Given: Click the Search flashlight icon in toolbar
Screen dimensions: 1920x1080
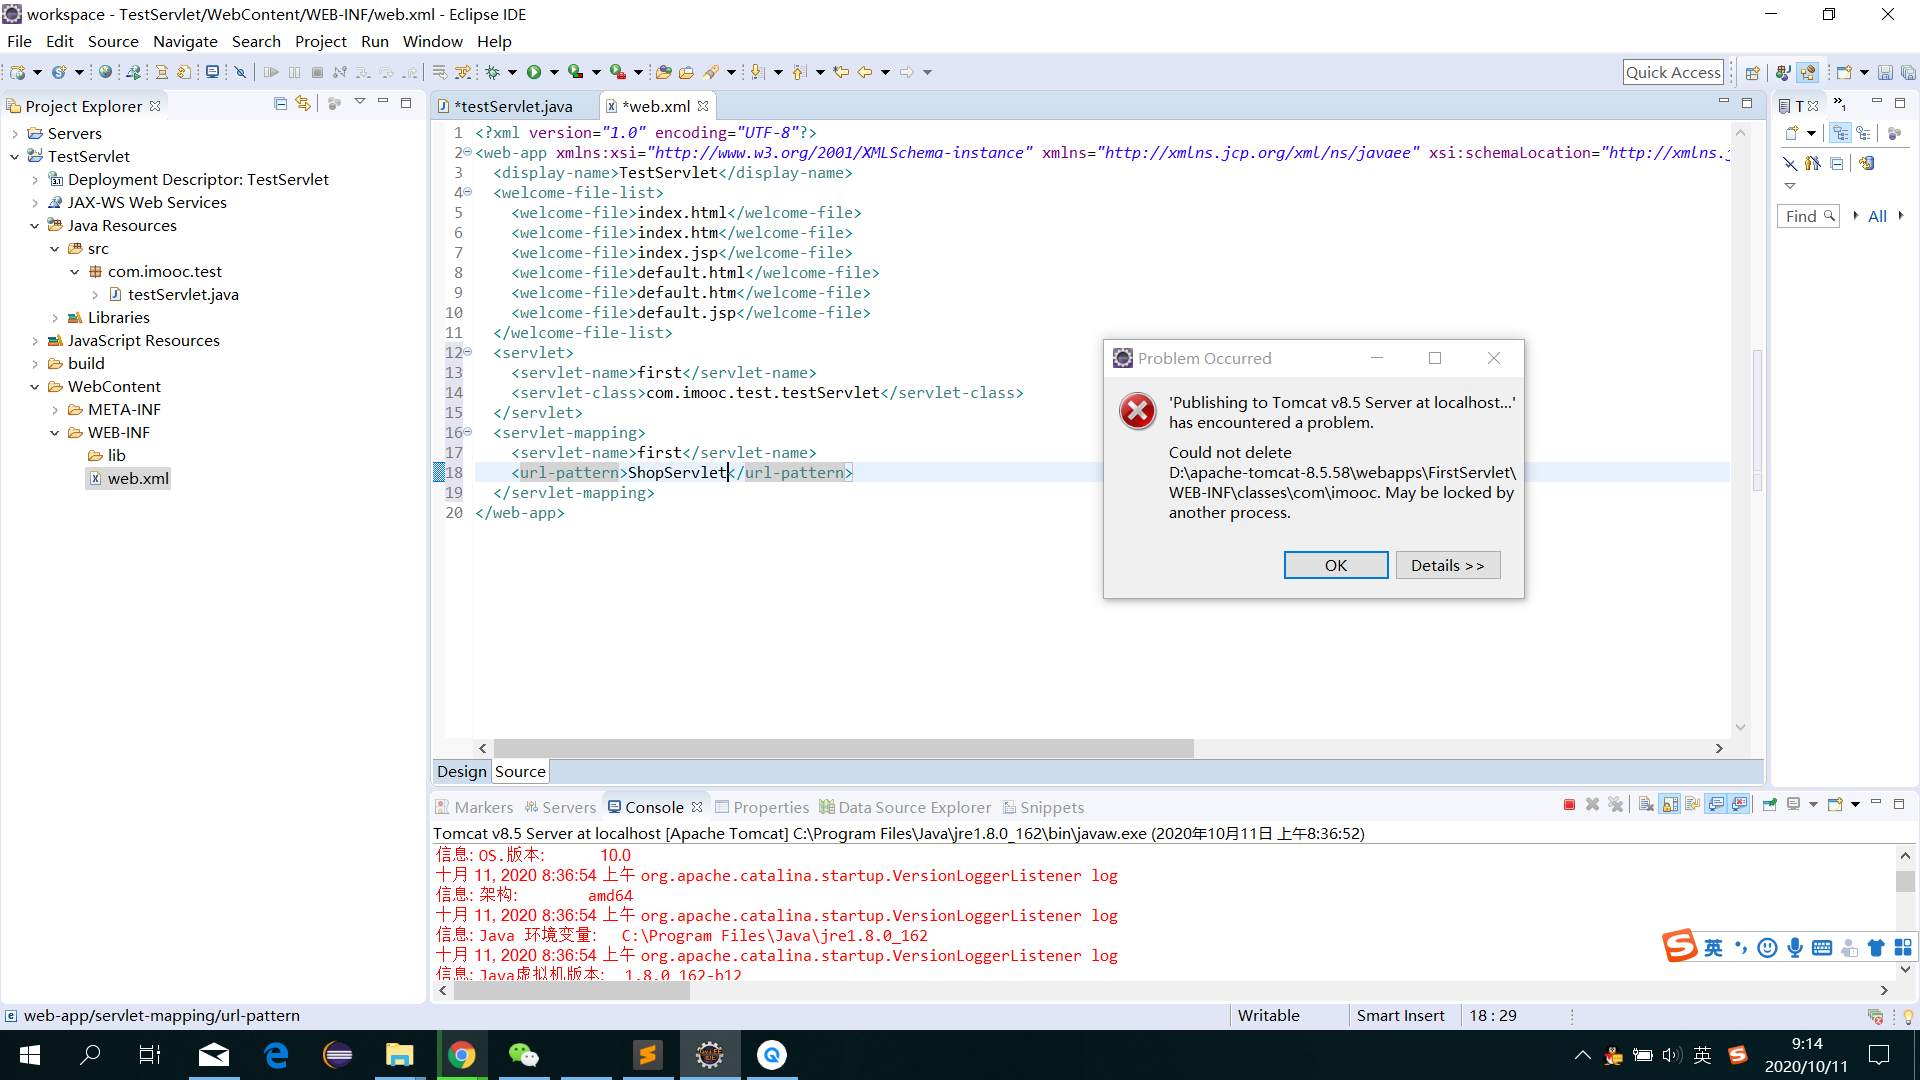Looking at the screenshot, I should [x=711, y=72].
